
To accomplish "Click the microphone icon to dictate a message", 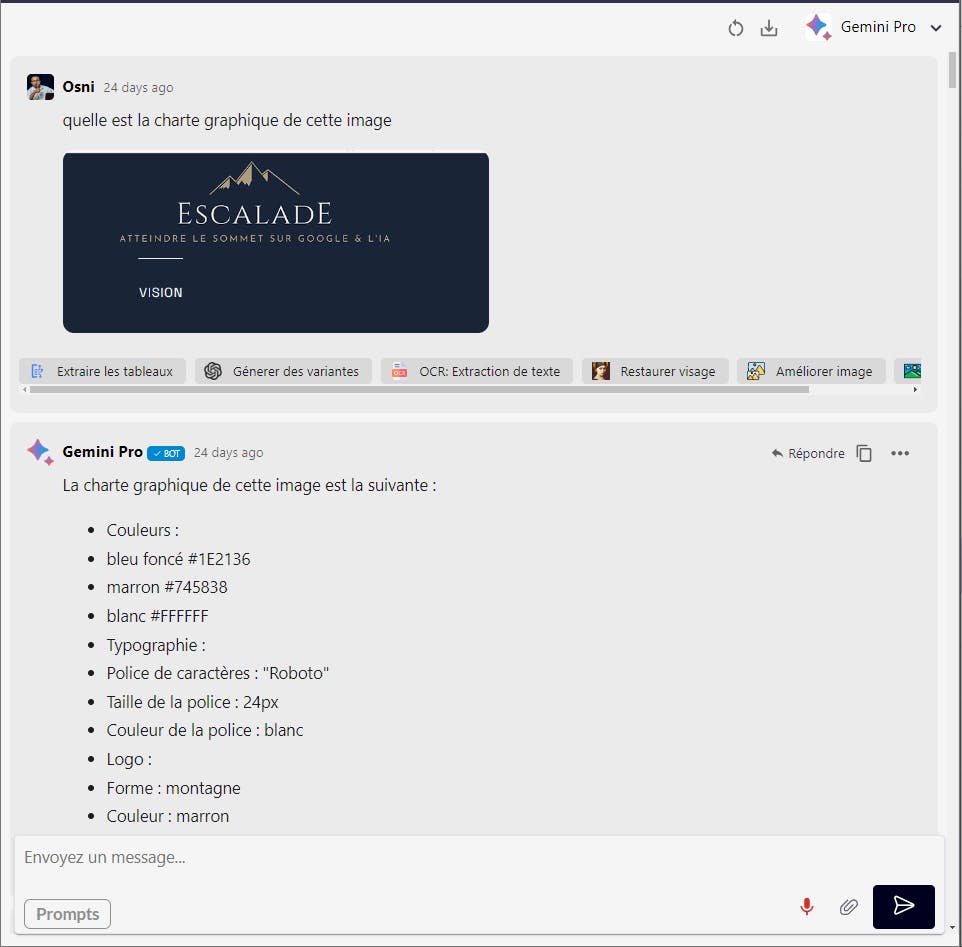I will pyautogui.click(x=807, y=907).
